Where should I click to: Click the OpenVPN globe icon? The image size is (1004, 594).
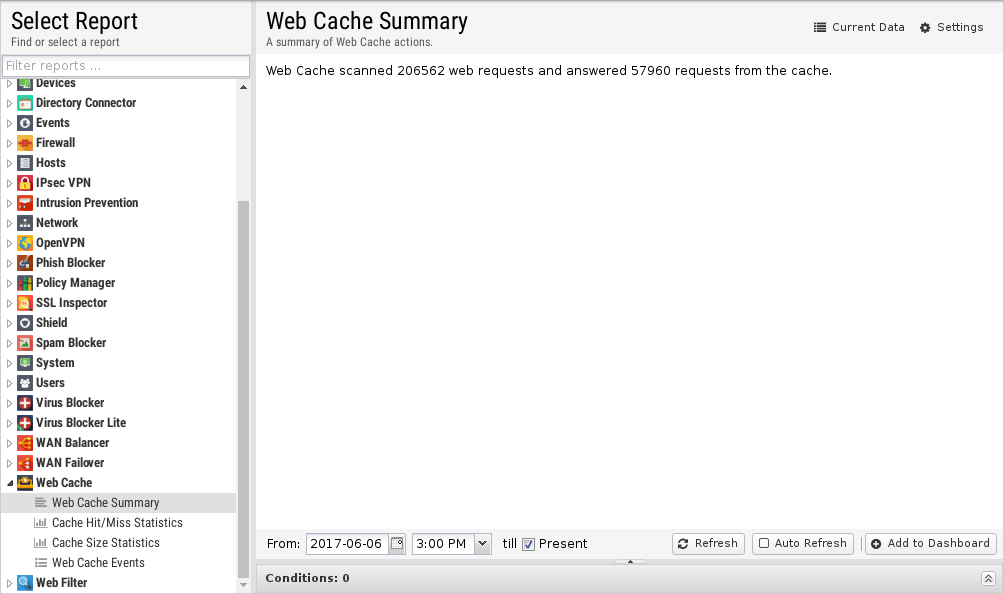click(x=25, y=243)
